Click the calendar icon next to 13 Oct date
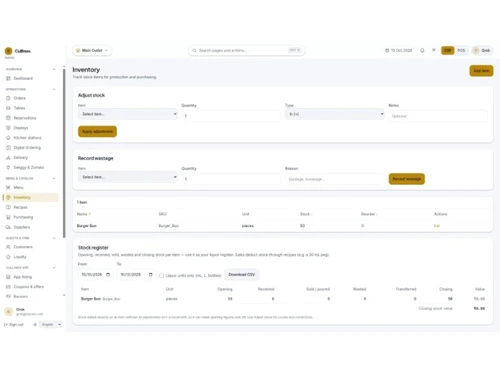Image resolution: width=500 pixels, height=375 pixels. pyautogui.click(x=387, y=50)
